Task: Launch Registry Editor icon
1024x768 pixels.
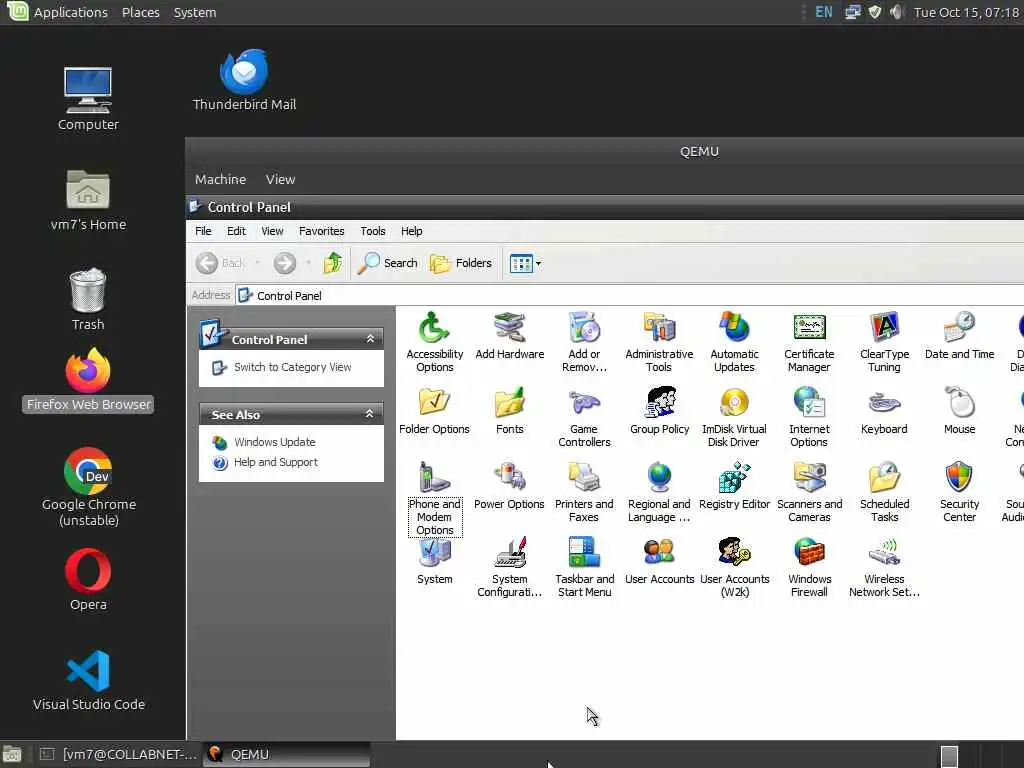Action: [734, 486]
